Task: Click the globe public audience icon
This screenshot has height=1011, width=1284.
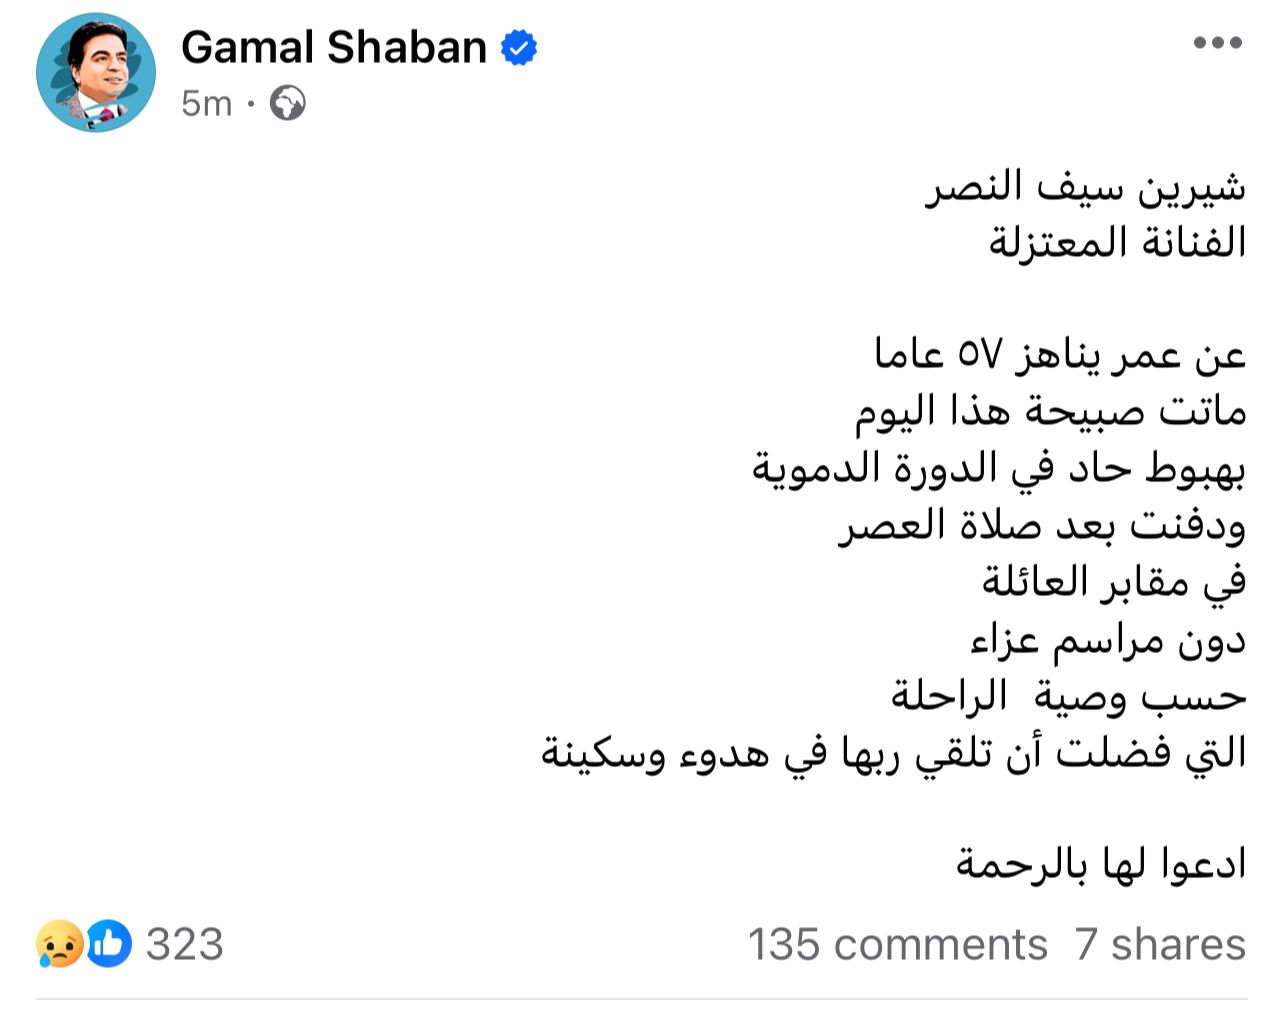Action: [288, 103]
